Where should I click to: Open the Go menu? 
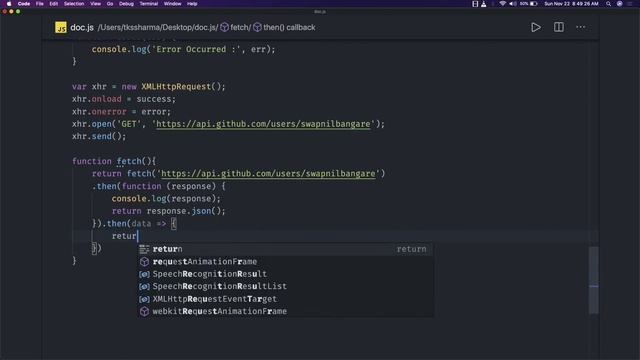(110, 4)
